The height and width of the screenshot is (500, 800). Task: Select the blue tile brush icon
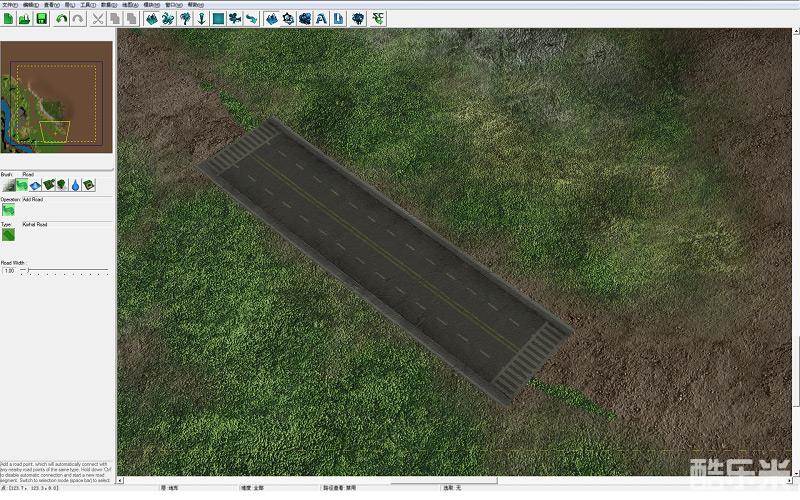click(x=35, y=185)
